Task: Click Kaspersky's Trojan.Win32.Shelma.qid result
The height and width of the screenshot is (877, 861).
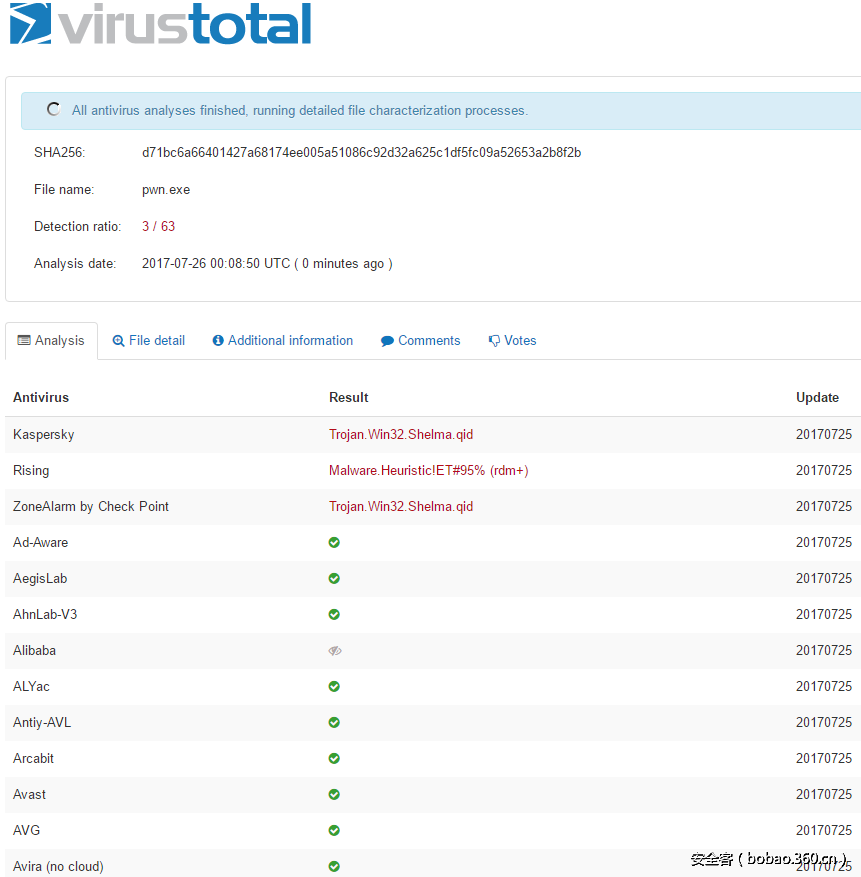Action: pyautogui.click(x=401, y=435)
